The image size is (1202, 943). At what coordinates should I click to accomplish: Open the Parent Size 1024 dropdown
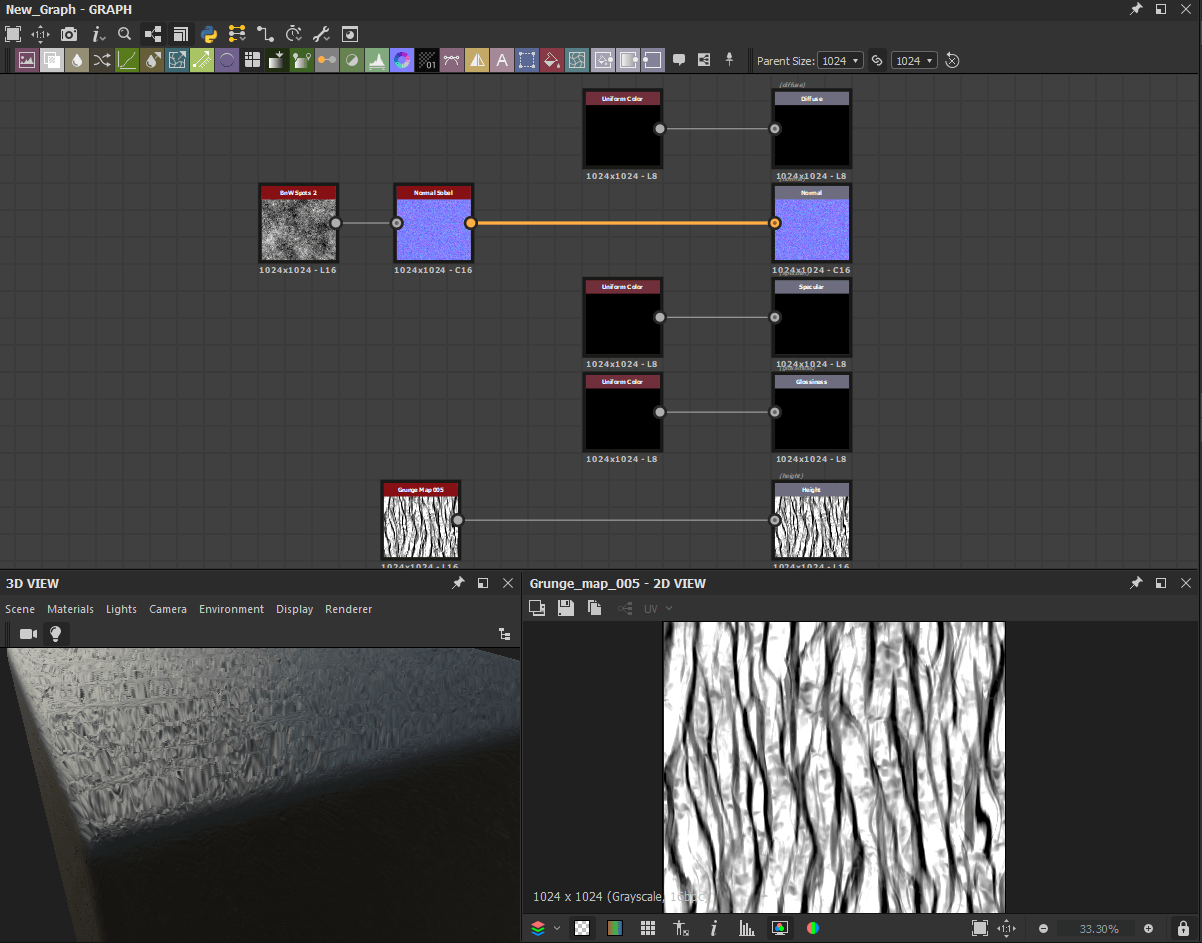840,60
